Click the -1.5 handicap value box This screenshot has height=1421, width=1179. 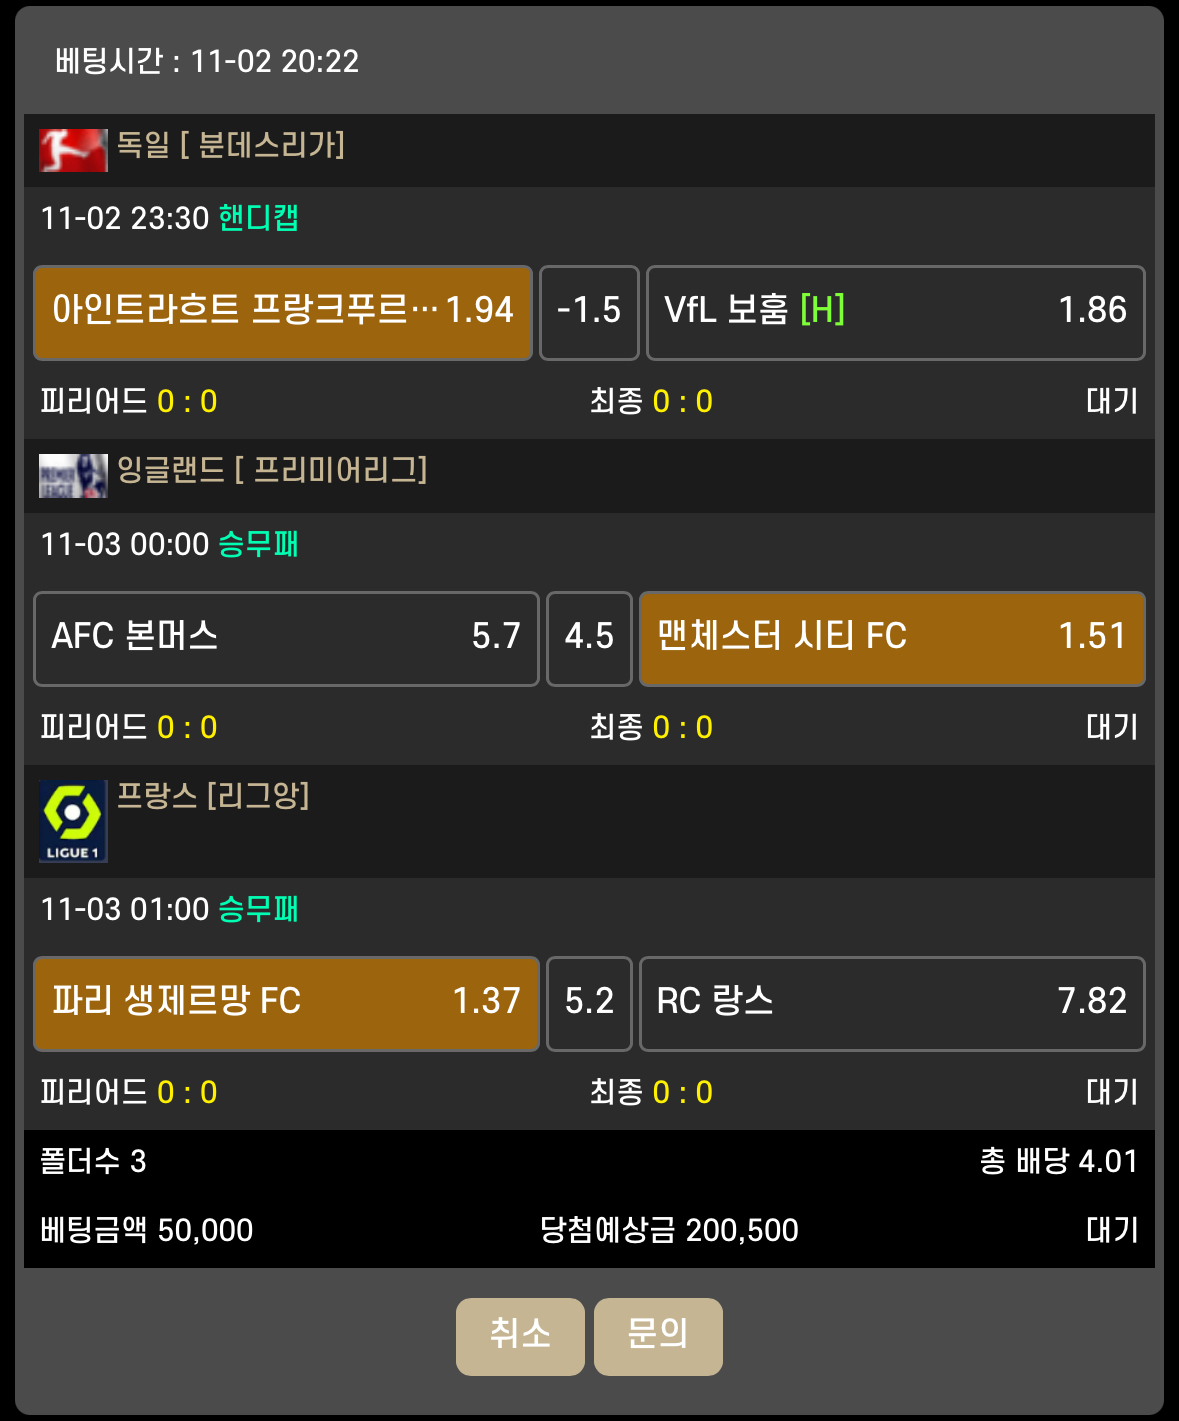[589, 312]
